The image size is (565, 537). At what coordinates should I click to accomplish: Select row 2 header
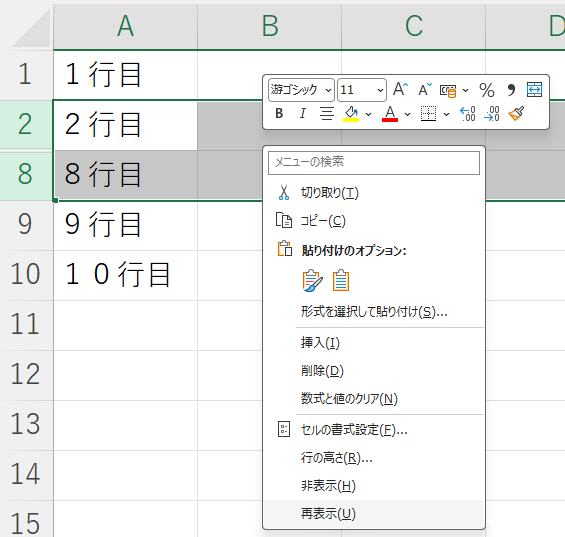coord(25,124)
